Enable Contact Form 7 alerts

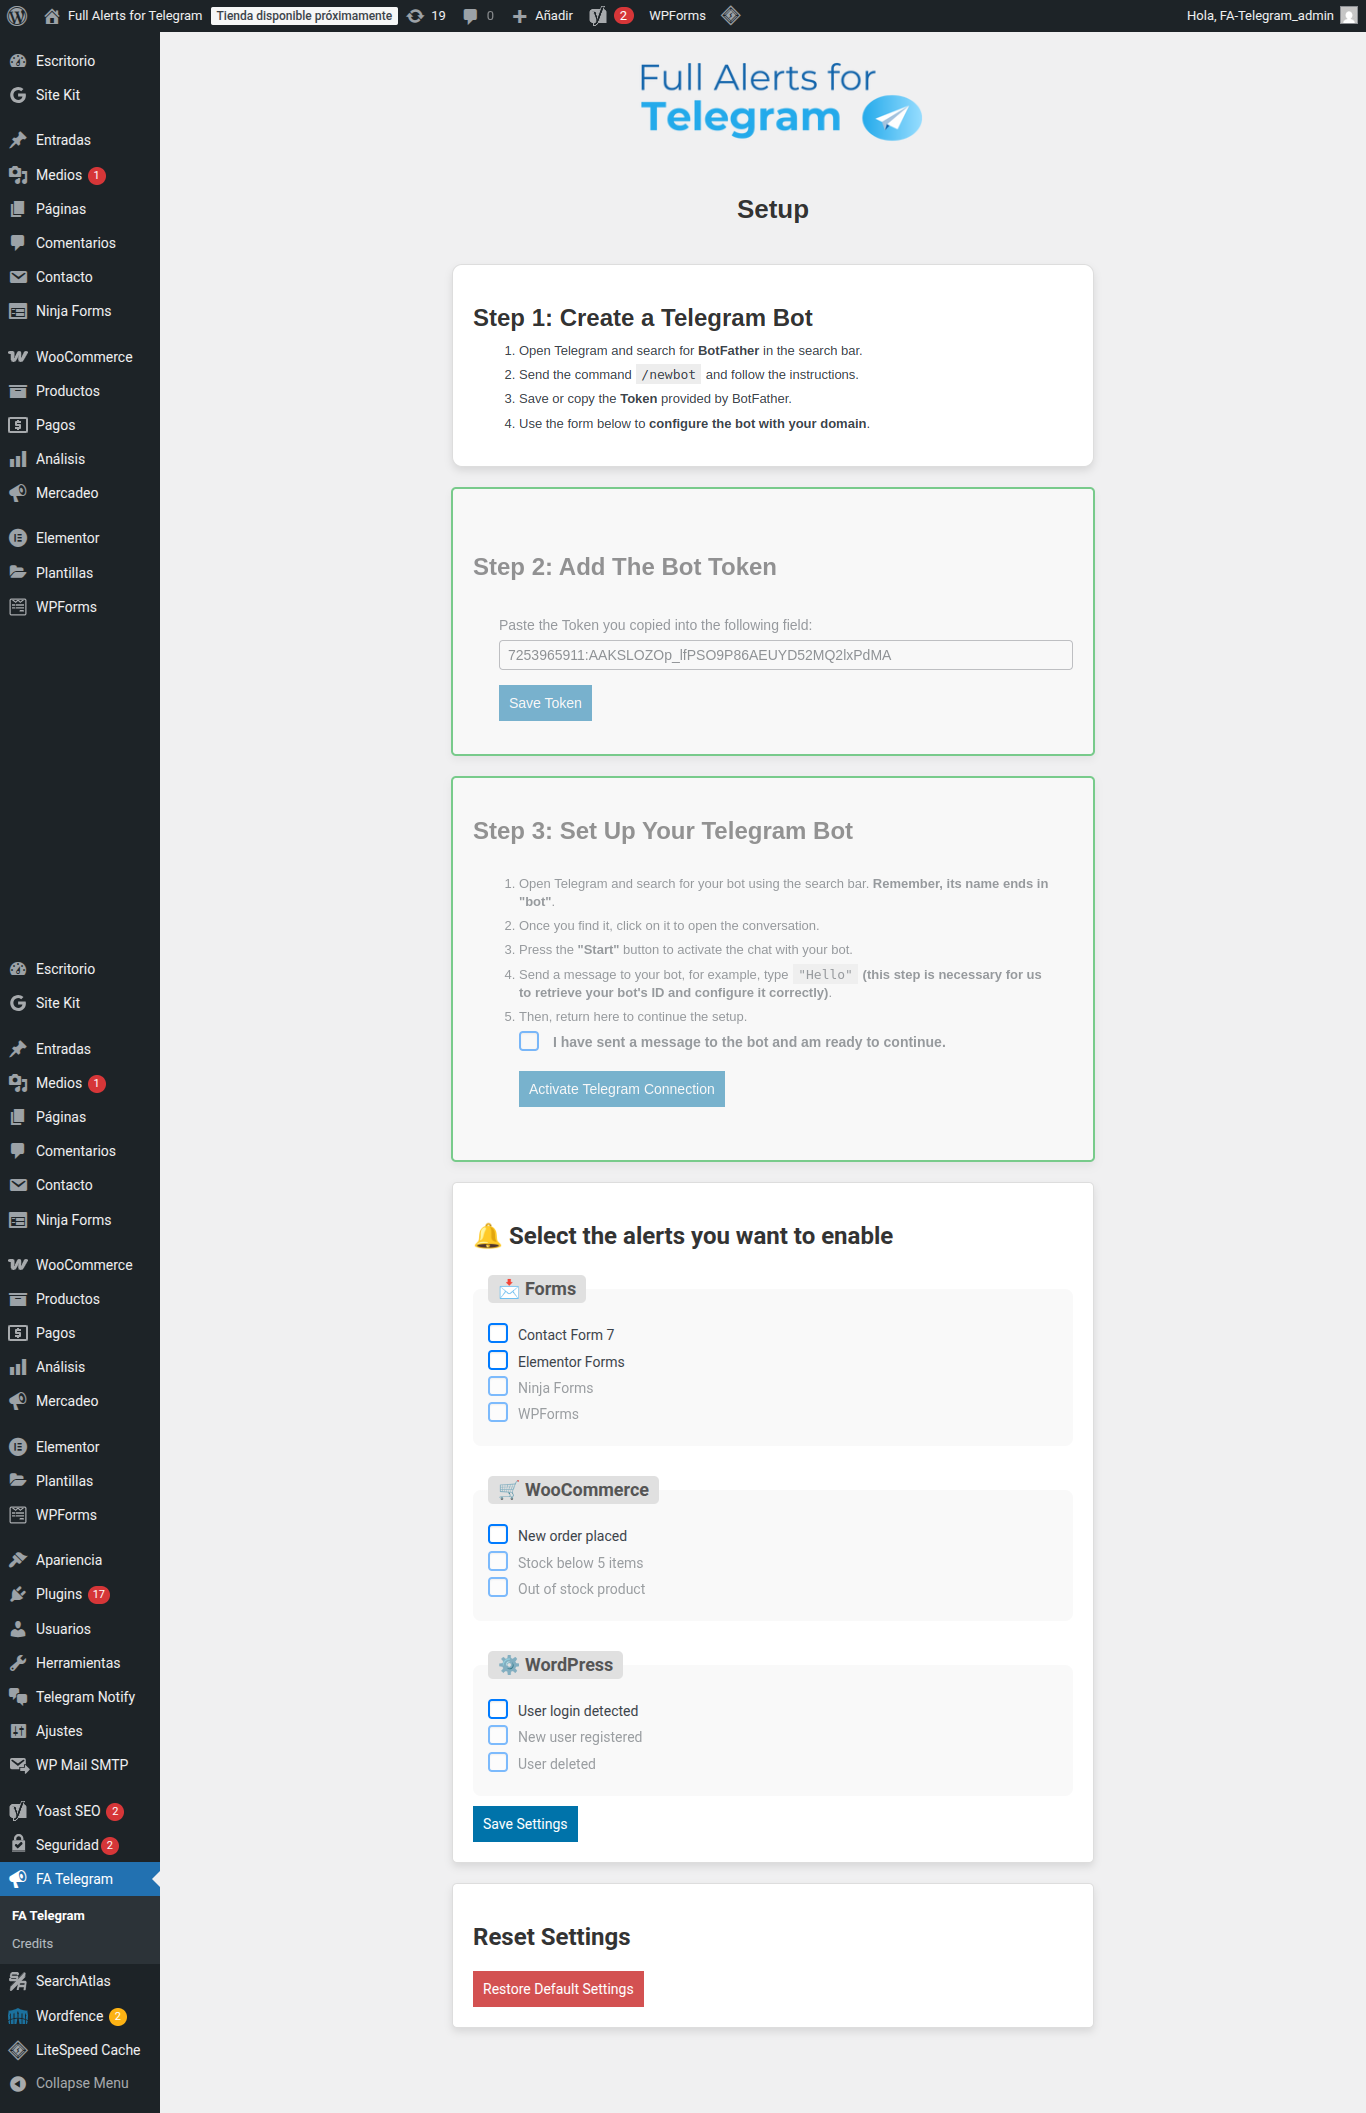point(498,1333)
